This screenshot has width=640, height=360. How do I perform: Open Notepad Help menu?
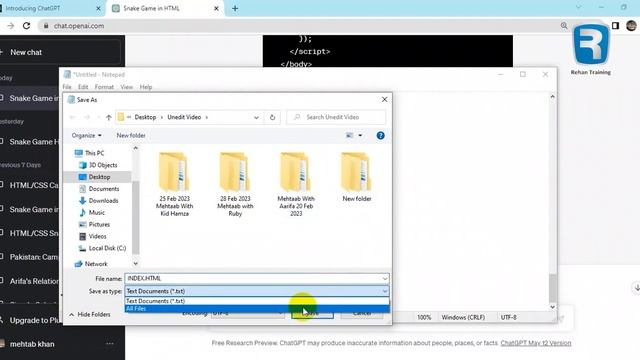click(x=146, y=87)
